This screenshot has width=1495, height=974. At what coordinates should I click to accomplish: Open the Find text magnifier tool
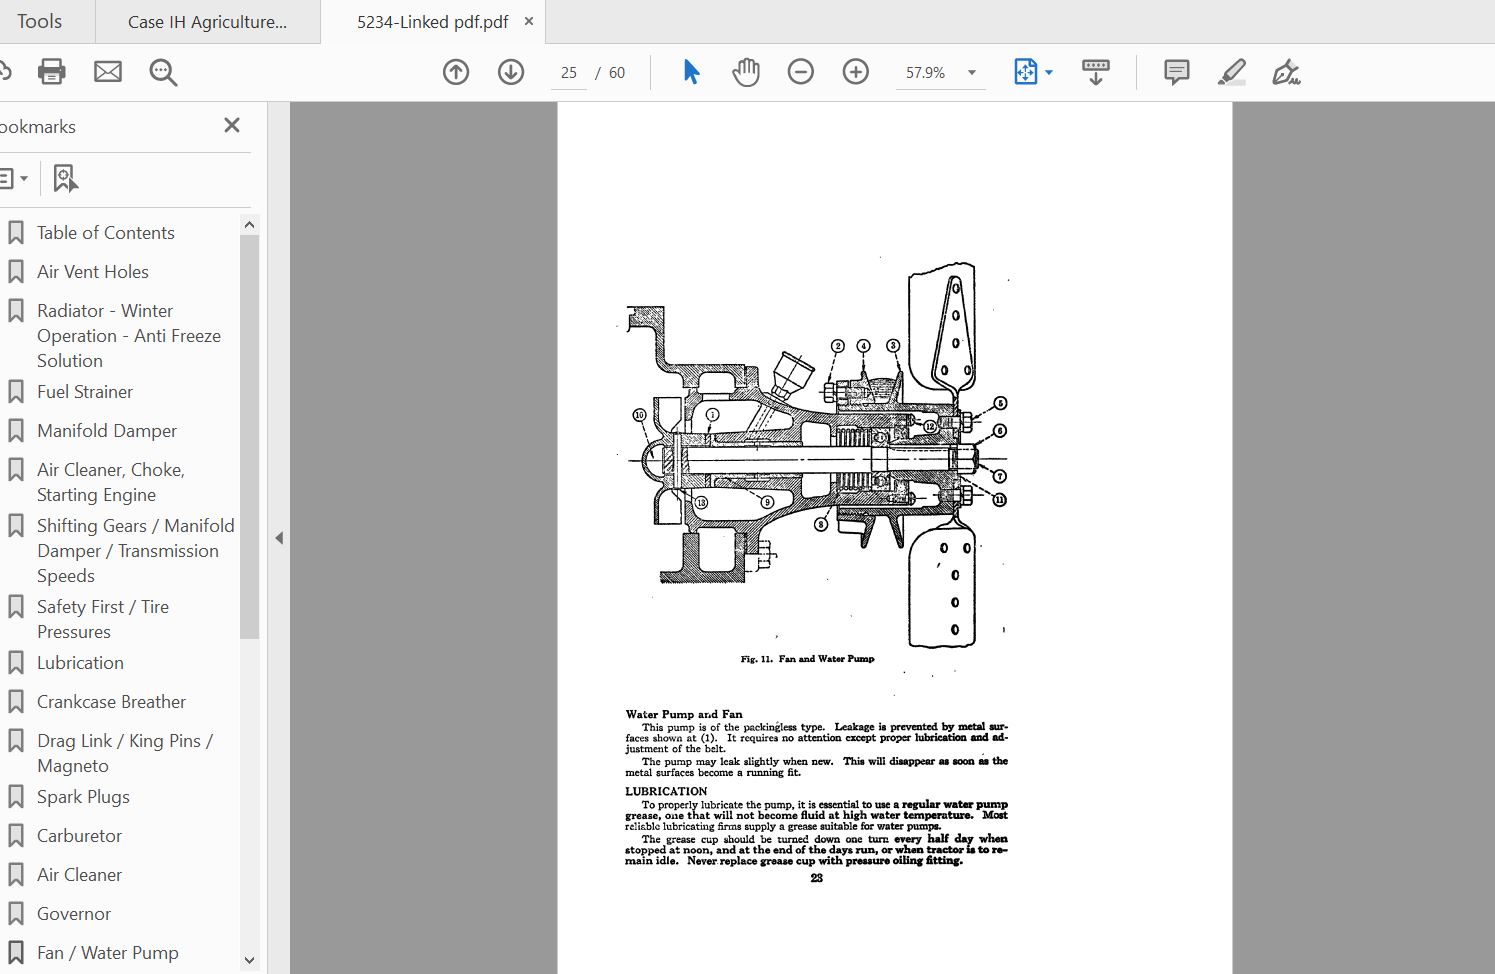pyautogui.click(x=163, y=72)
